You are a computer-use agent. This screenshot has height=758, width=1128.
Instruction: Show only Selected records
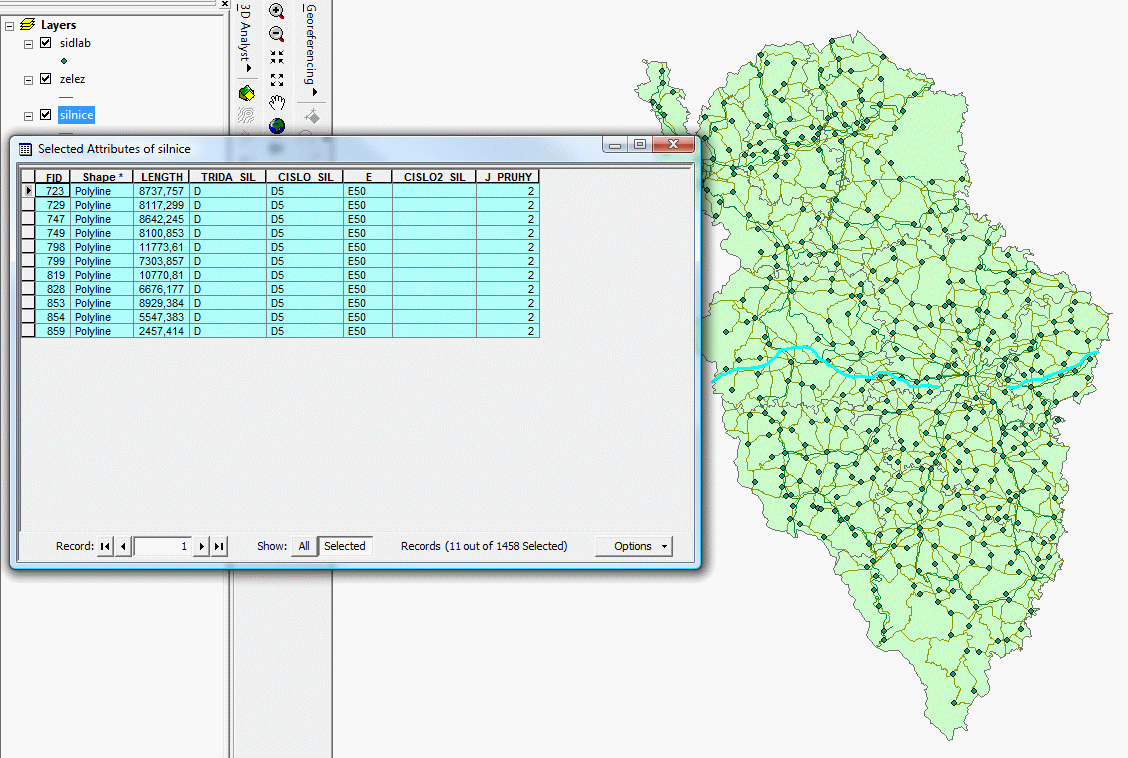tap(345, 547)
